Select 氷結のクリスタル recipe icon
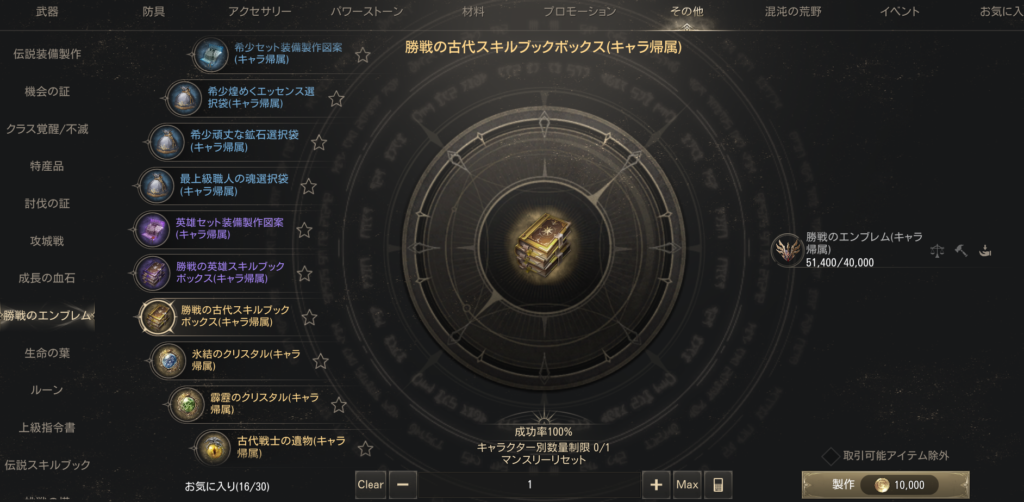 pyautogui.click(x=167, y=360)
